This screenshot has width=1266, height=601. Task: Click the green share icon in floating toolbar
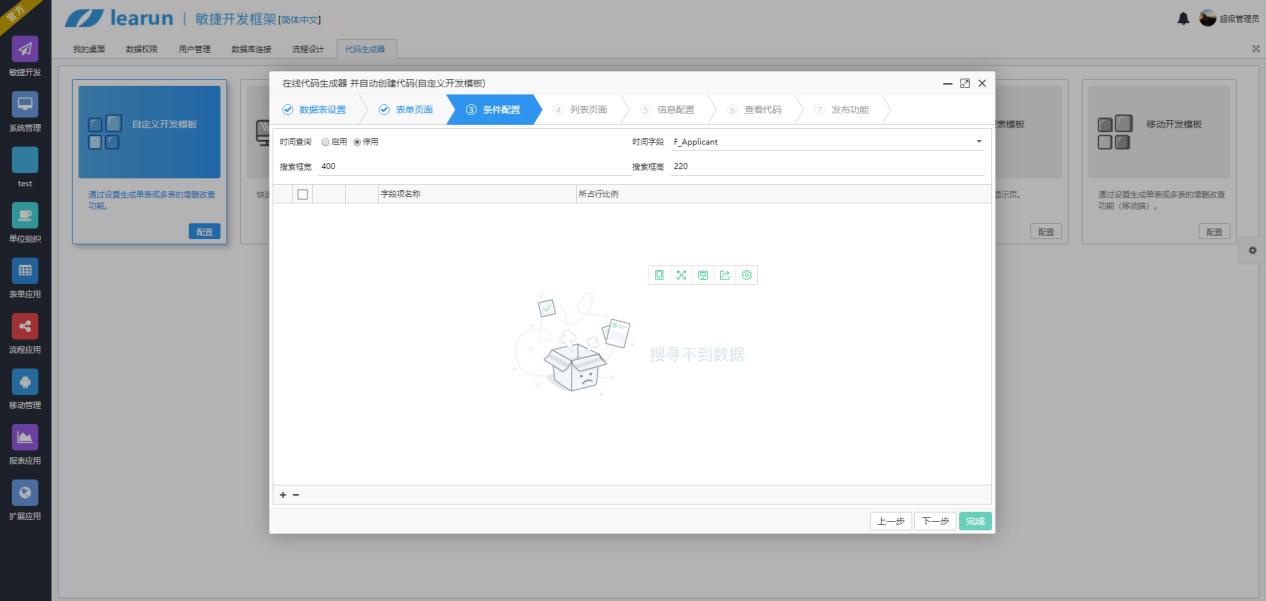pos(725,275)
